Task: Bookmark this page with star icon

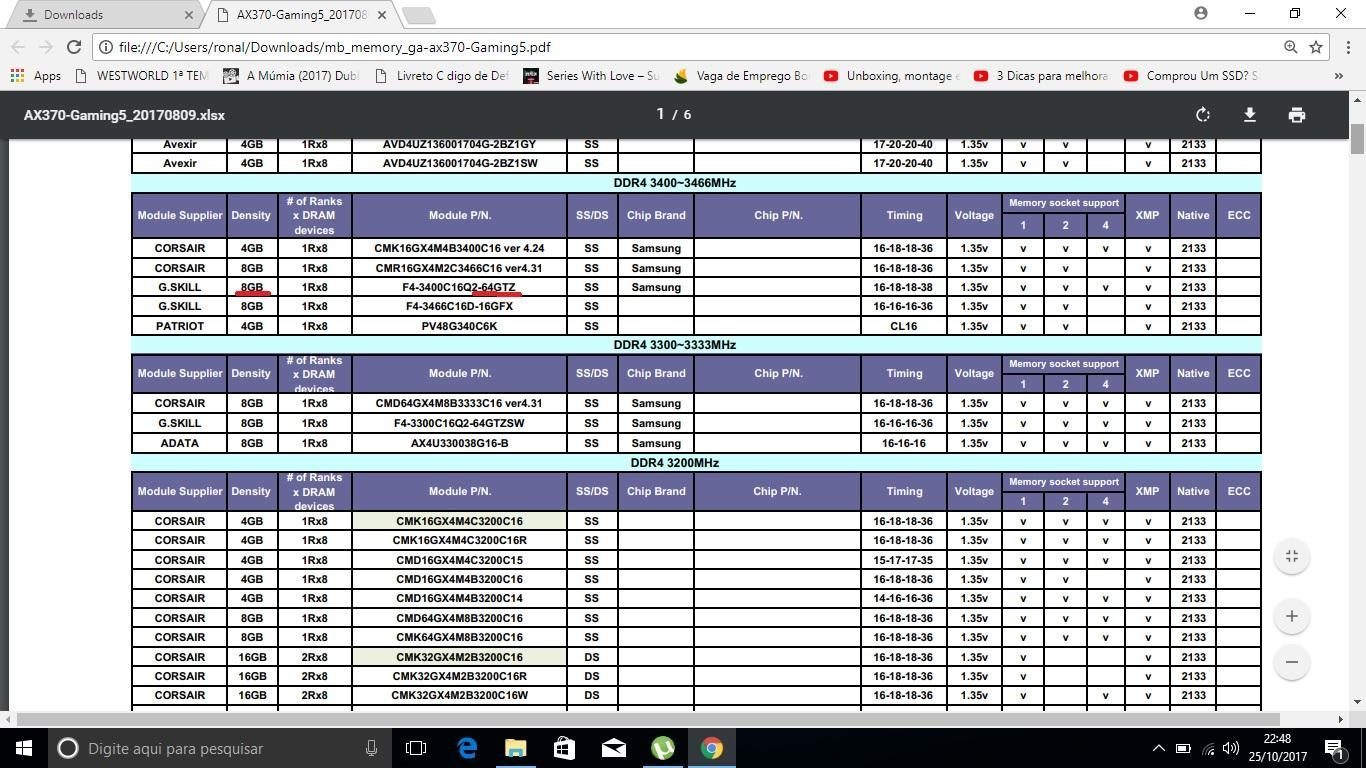Action: coord(1316,47)
